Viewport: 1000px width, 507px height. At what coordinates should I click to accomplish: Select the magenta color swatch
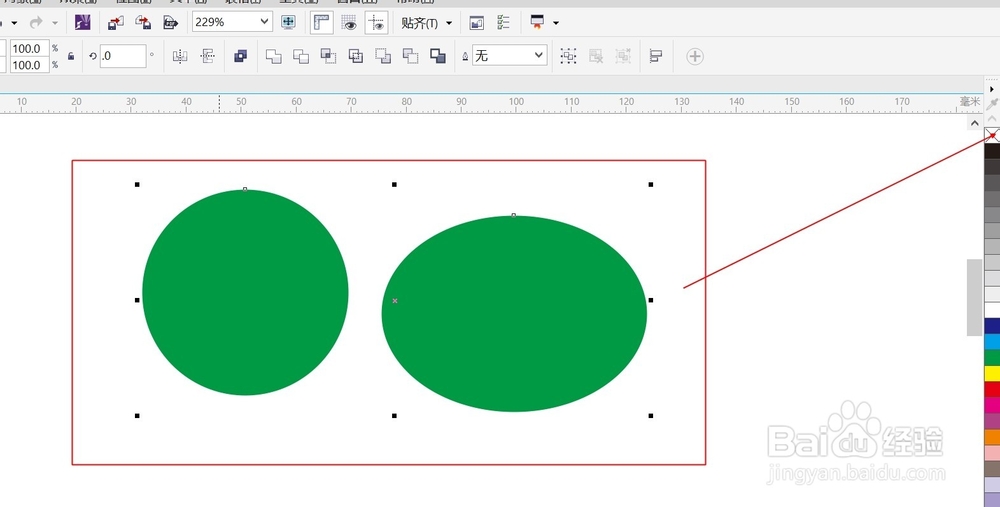tap(992, 405)
